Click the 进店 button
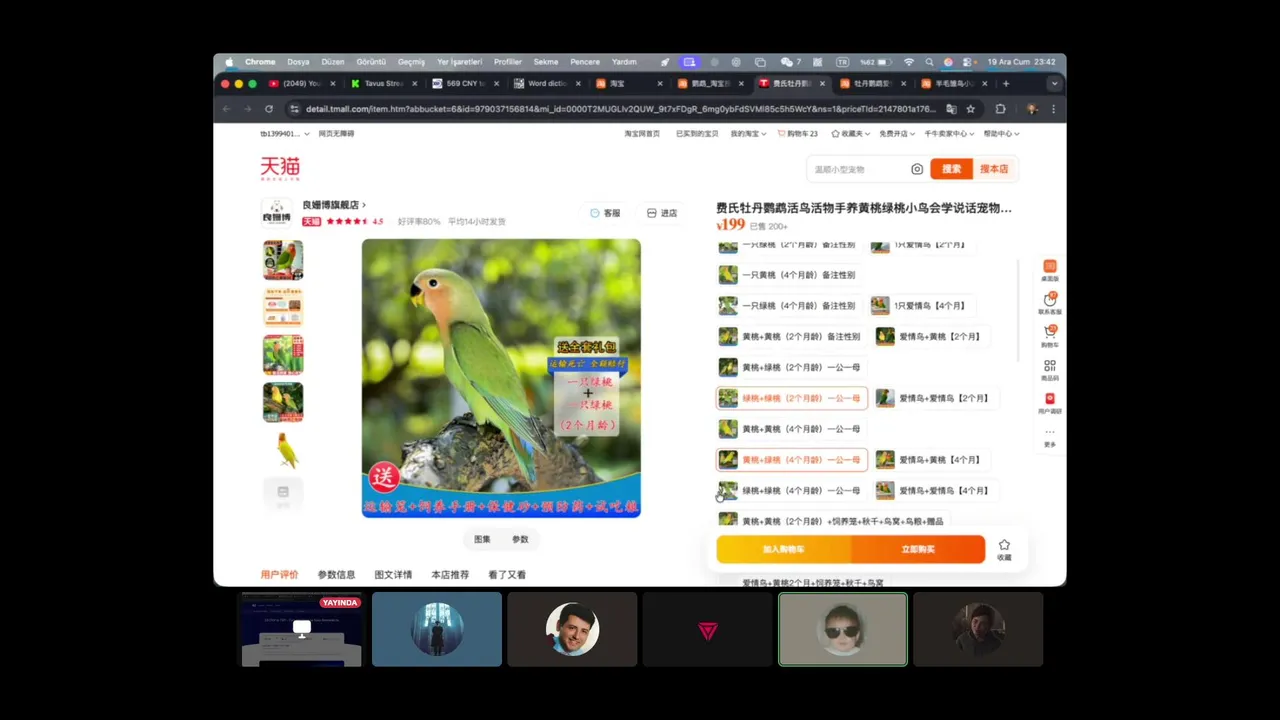The image size is (1280, 720). pyautogui.click(x=662, y=213)
